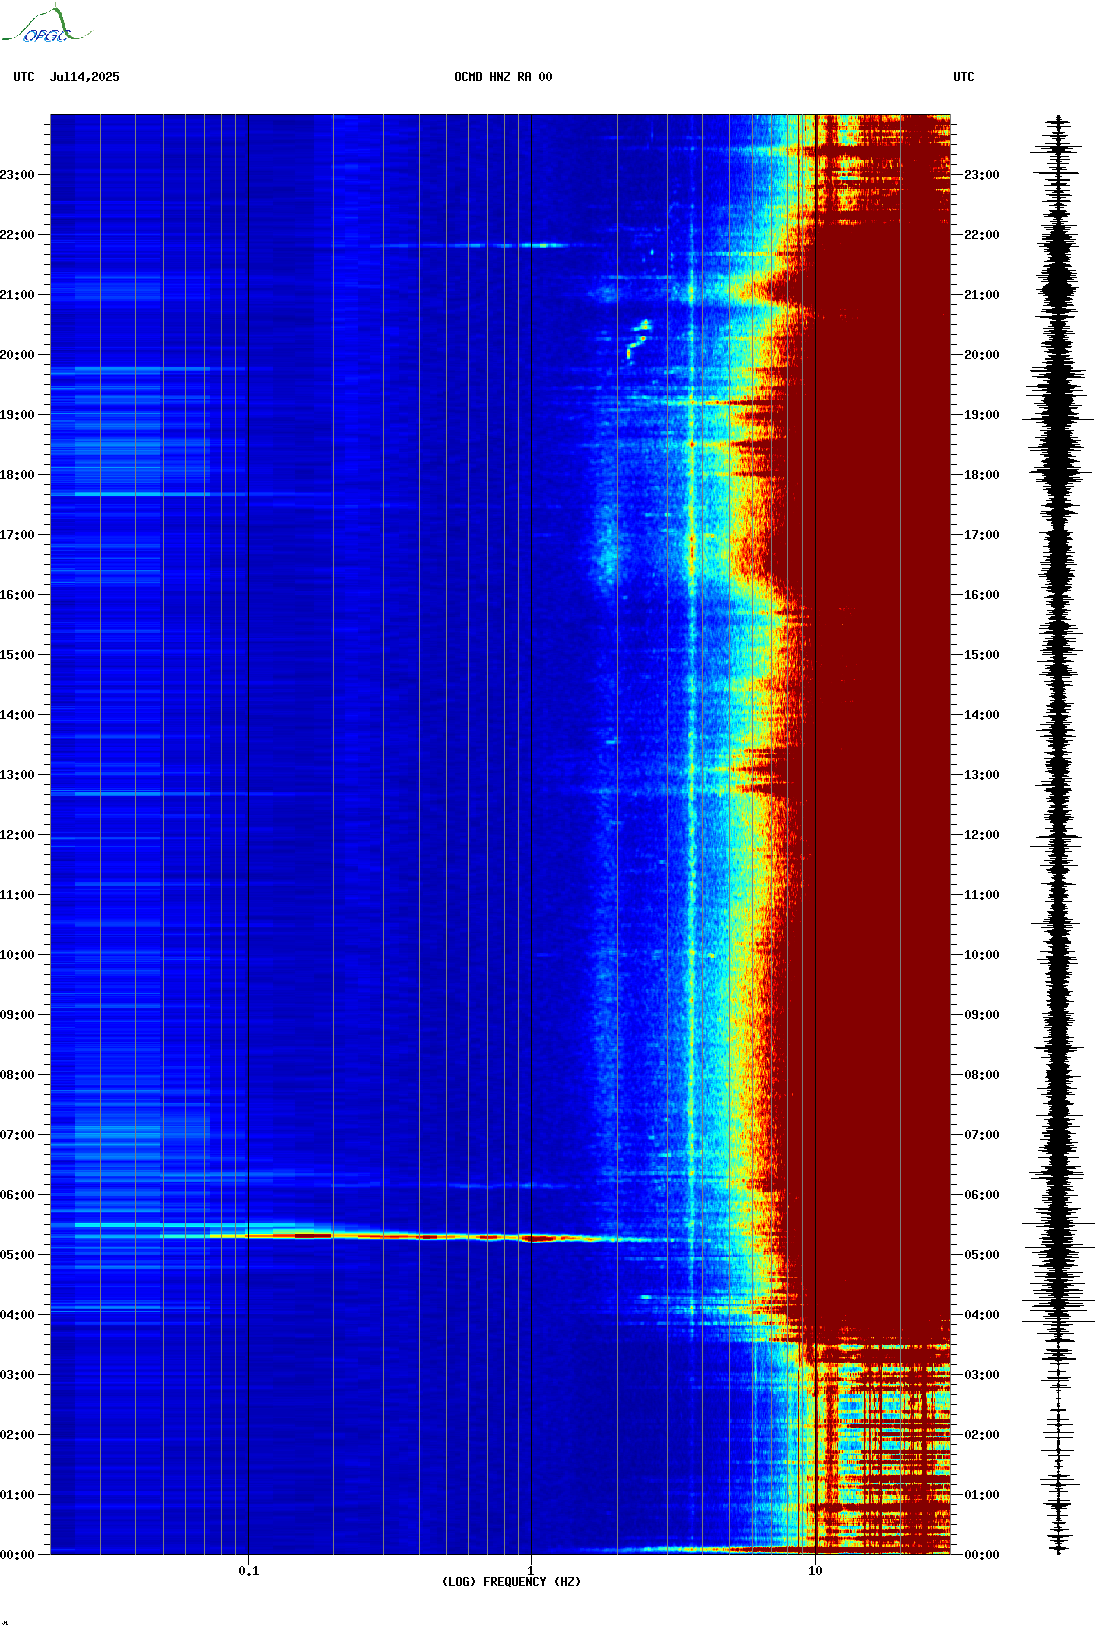Click the left 21:00 time label
The height and width of the screenshot is (1634, 1102).
(17, 295)
